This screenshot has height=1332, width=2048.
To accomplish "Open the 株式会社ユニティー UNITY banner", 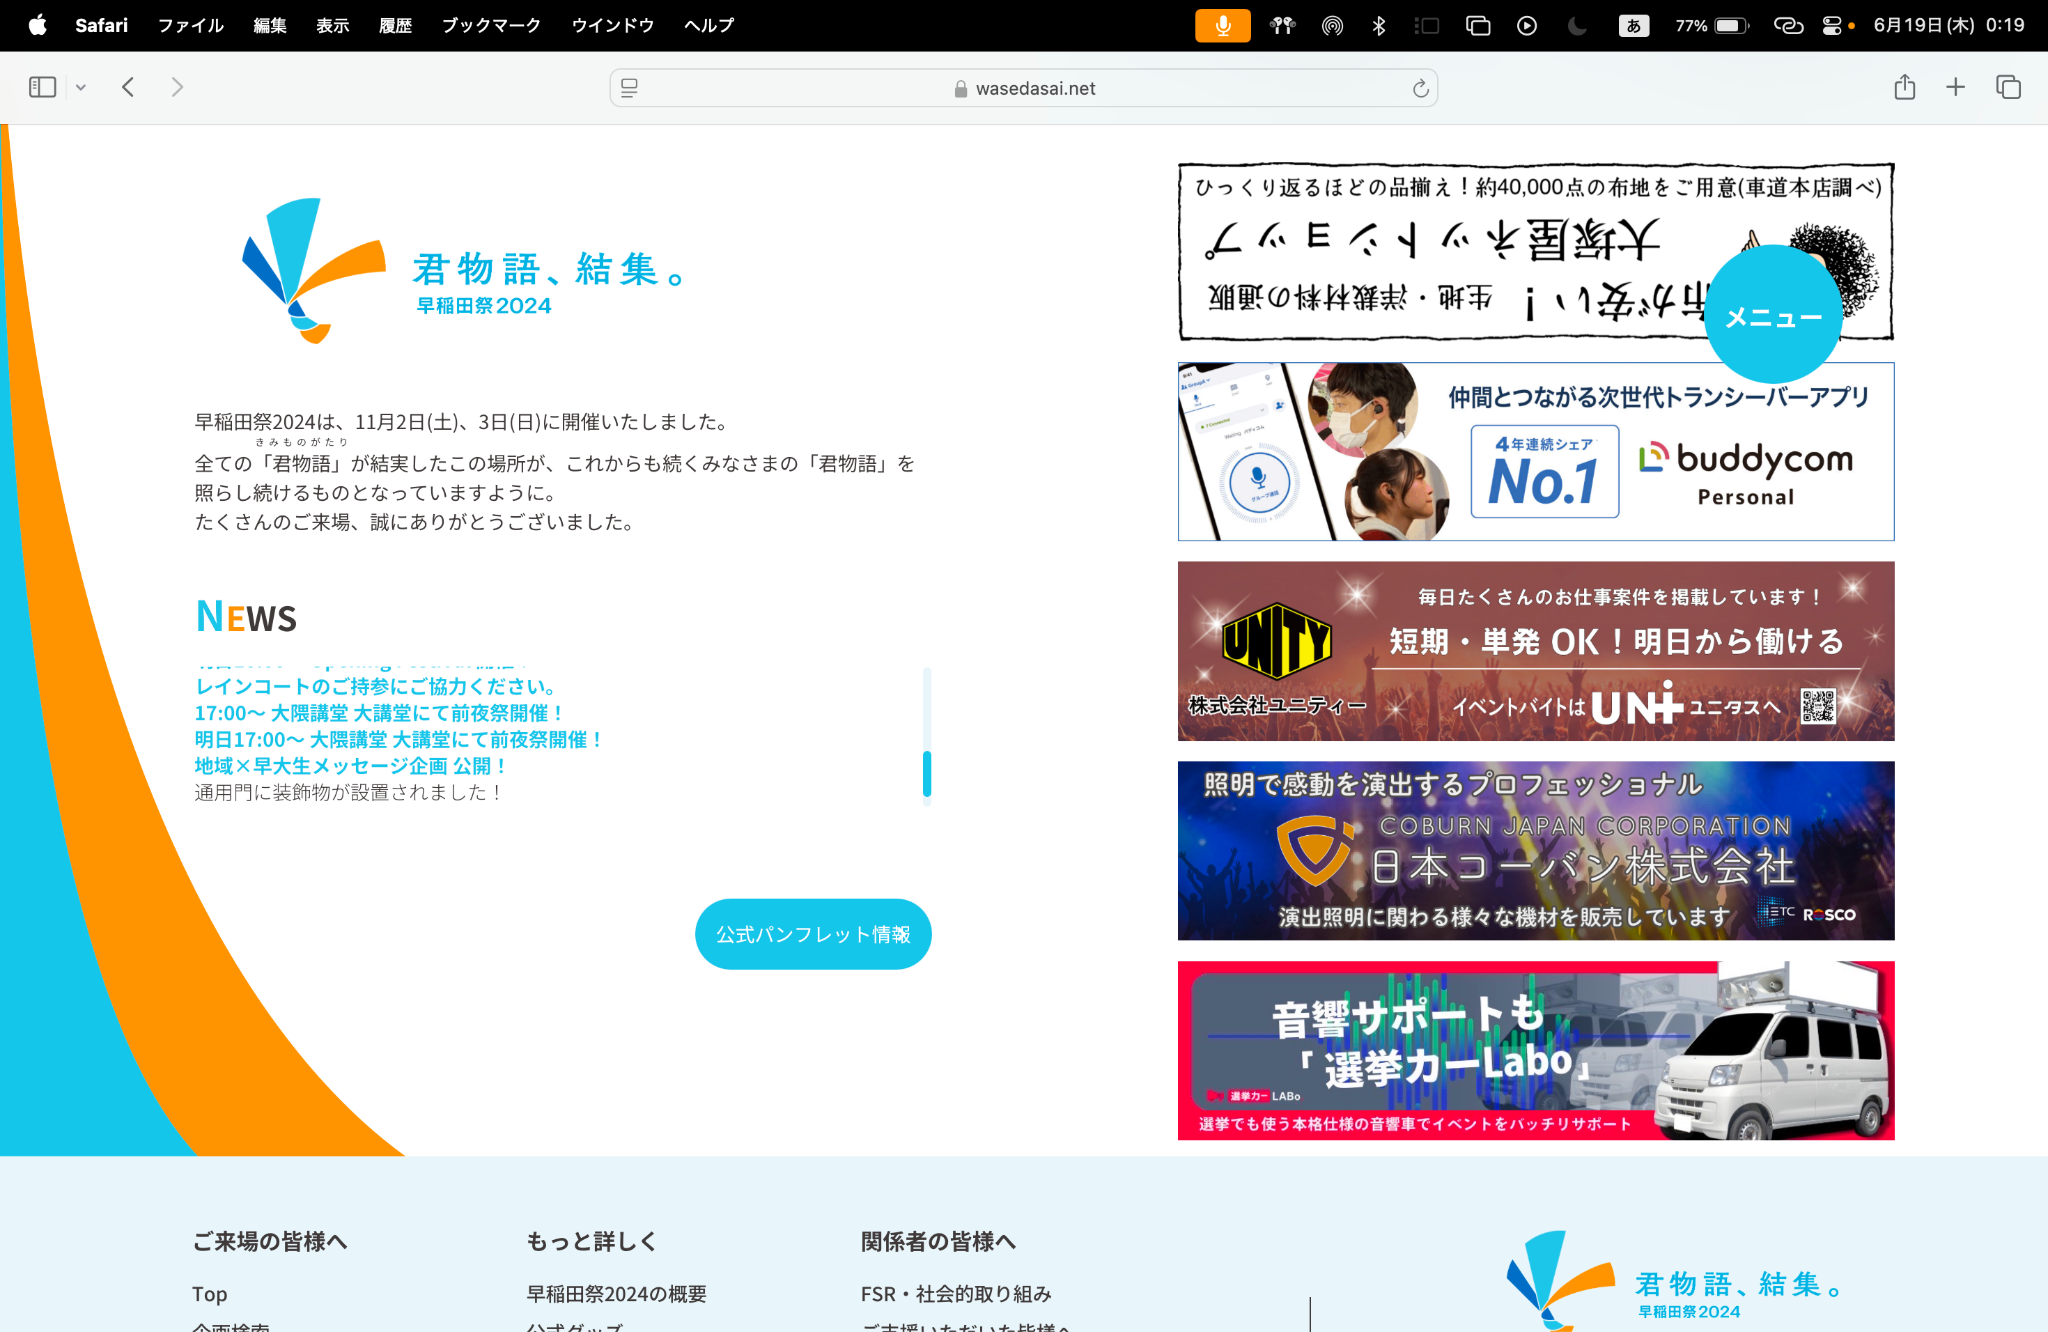I will (1536, 651).
